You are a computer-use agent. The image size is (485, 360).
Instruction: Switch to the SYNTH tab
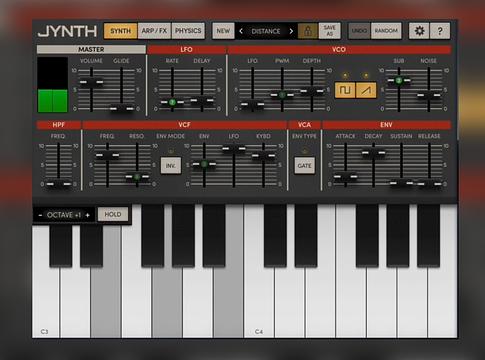(120, 31)
